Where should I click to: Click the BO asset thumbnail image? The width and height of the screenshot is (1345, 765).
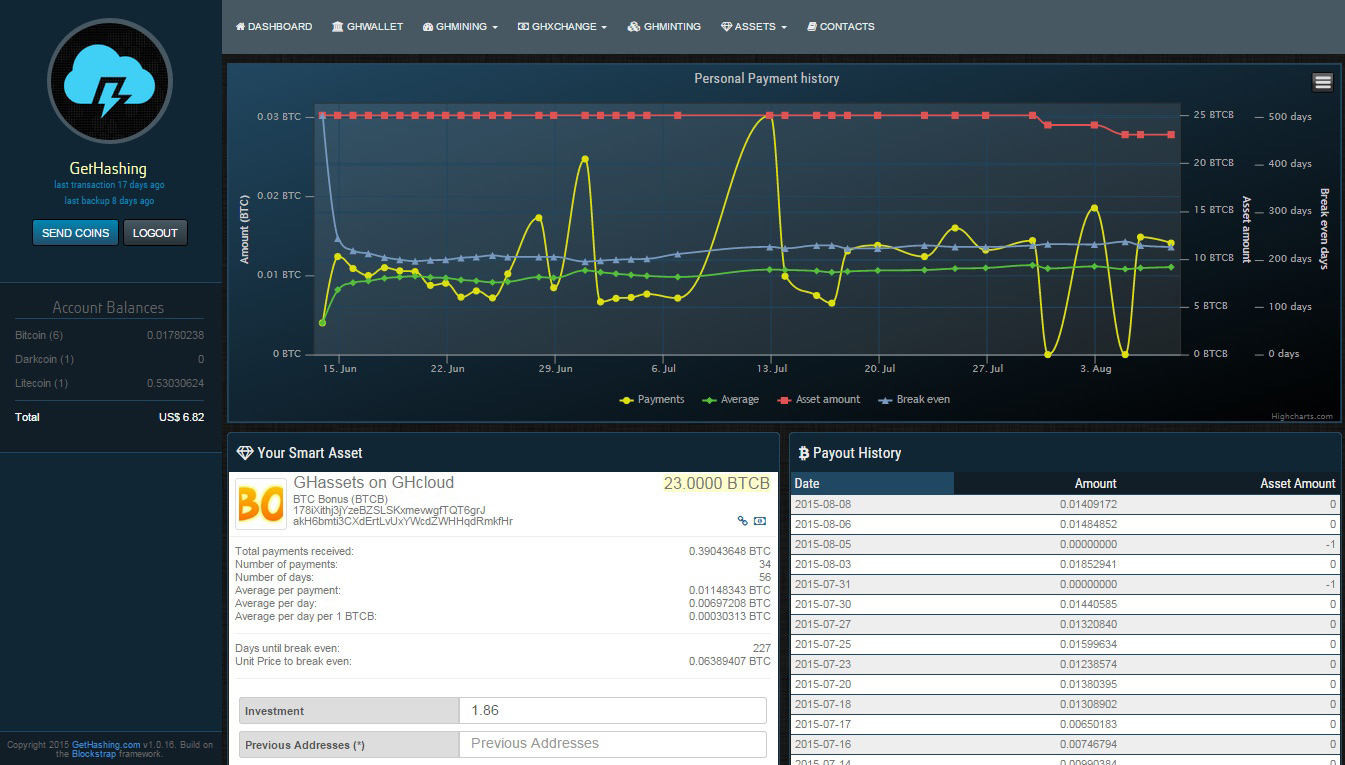point(261,504)
